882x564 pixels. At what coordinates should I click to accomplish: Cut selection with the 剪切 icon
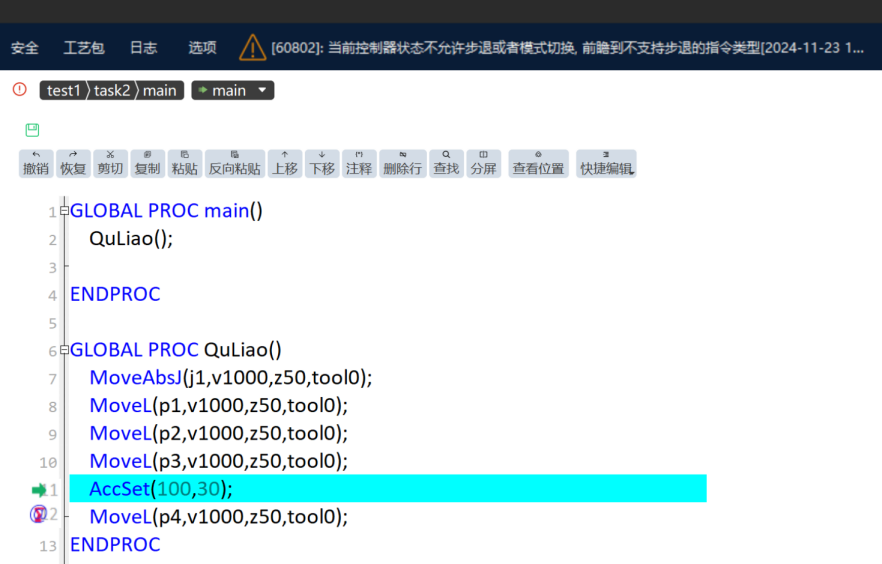click(x=110, y=164)
